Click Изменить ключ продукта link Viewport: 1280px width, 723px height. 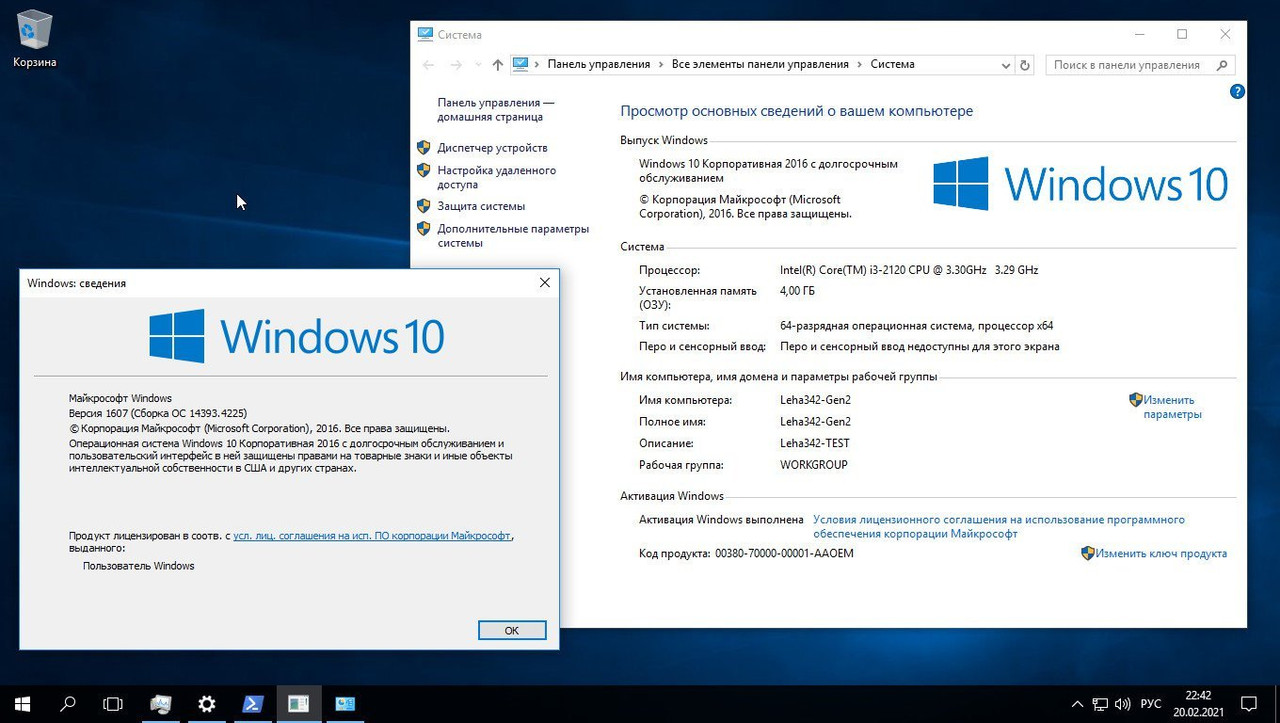click(x=1160, y=553)
